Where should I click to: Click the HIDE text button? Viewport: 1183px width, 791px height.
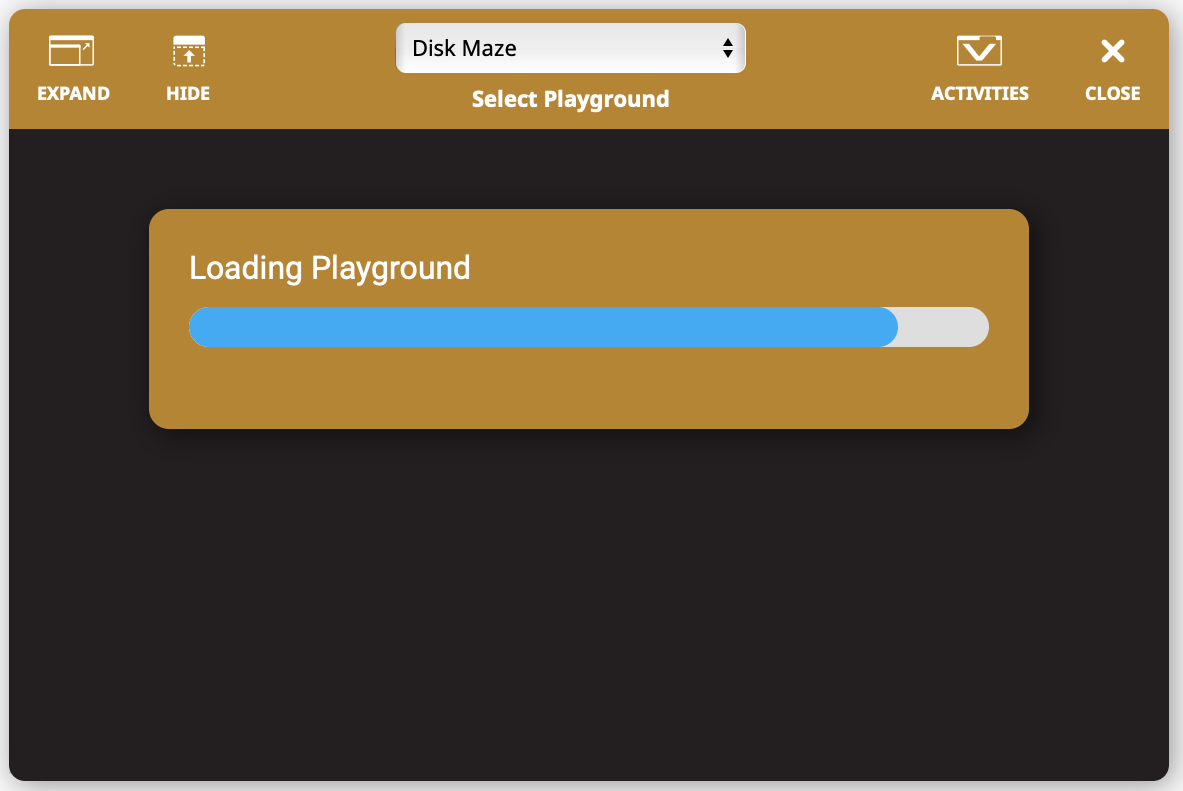188,93
